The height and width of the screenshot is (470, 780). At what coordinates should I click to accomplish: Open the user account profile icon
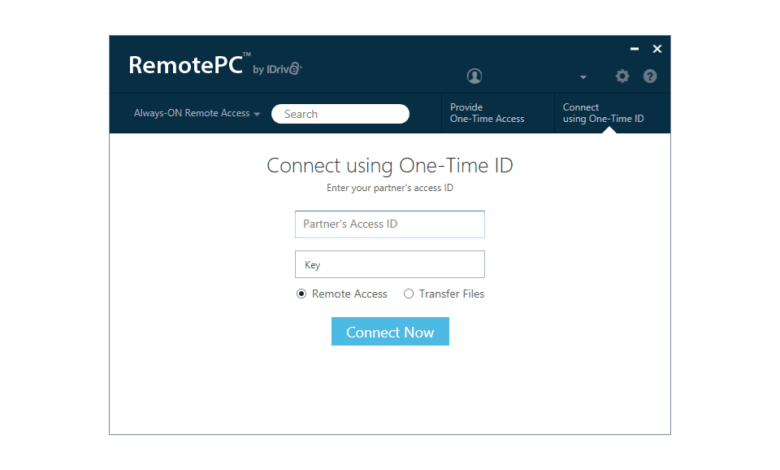[474, 76]
